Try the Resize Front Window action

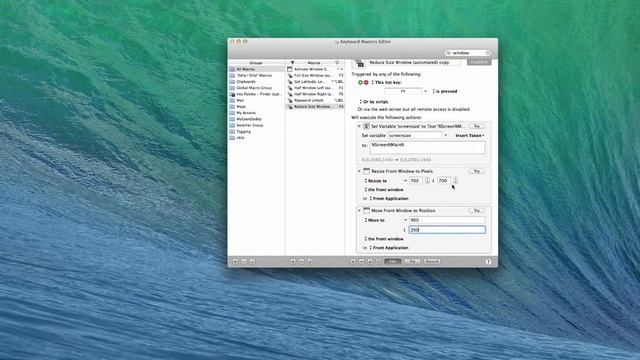tap(477, 171)
